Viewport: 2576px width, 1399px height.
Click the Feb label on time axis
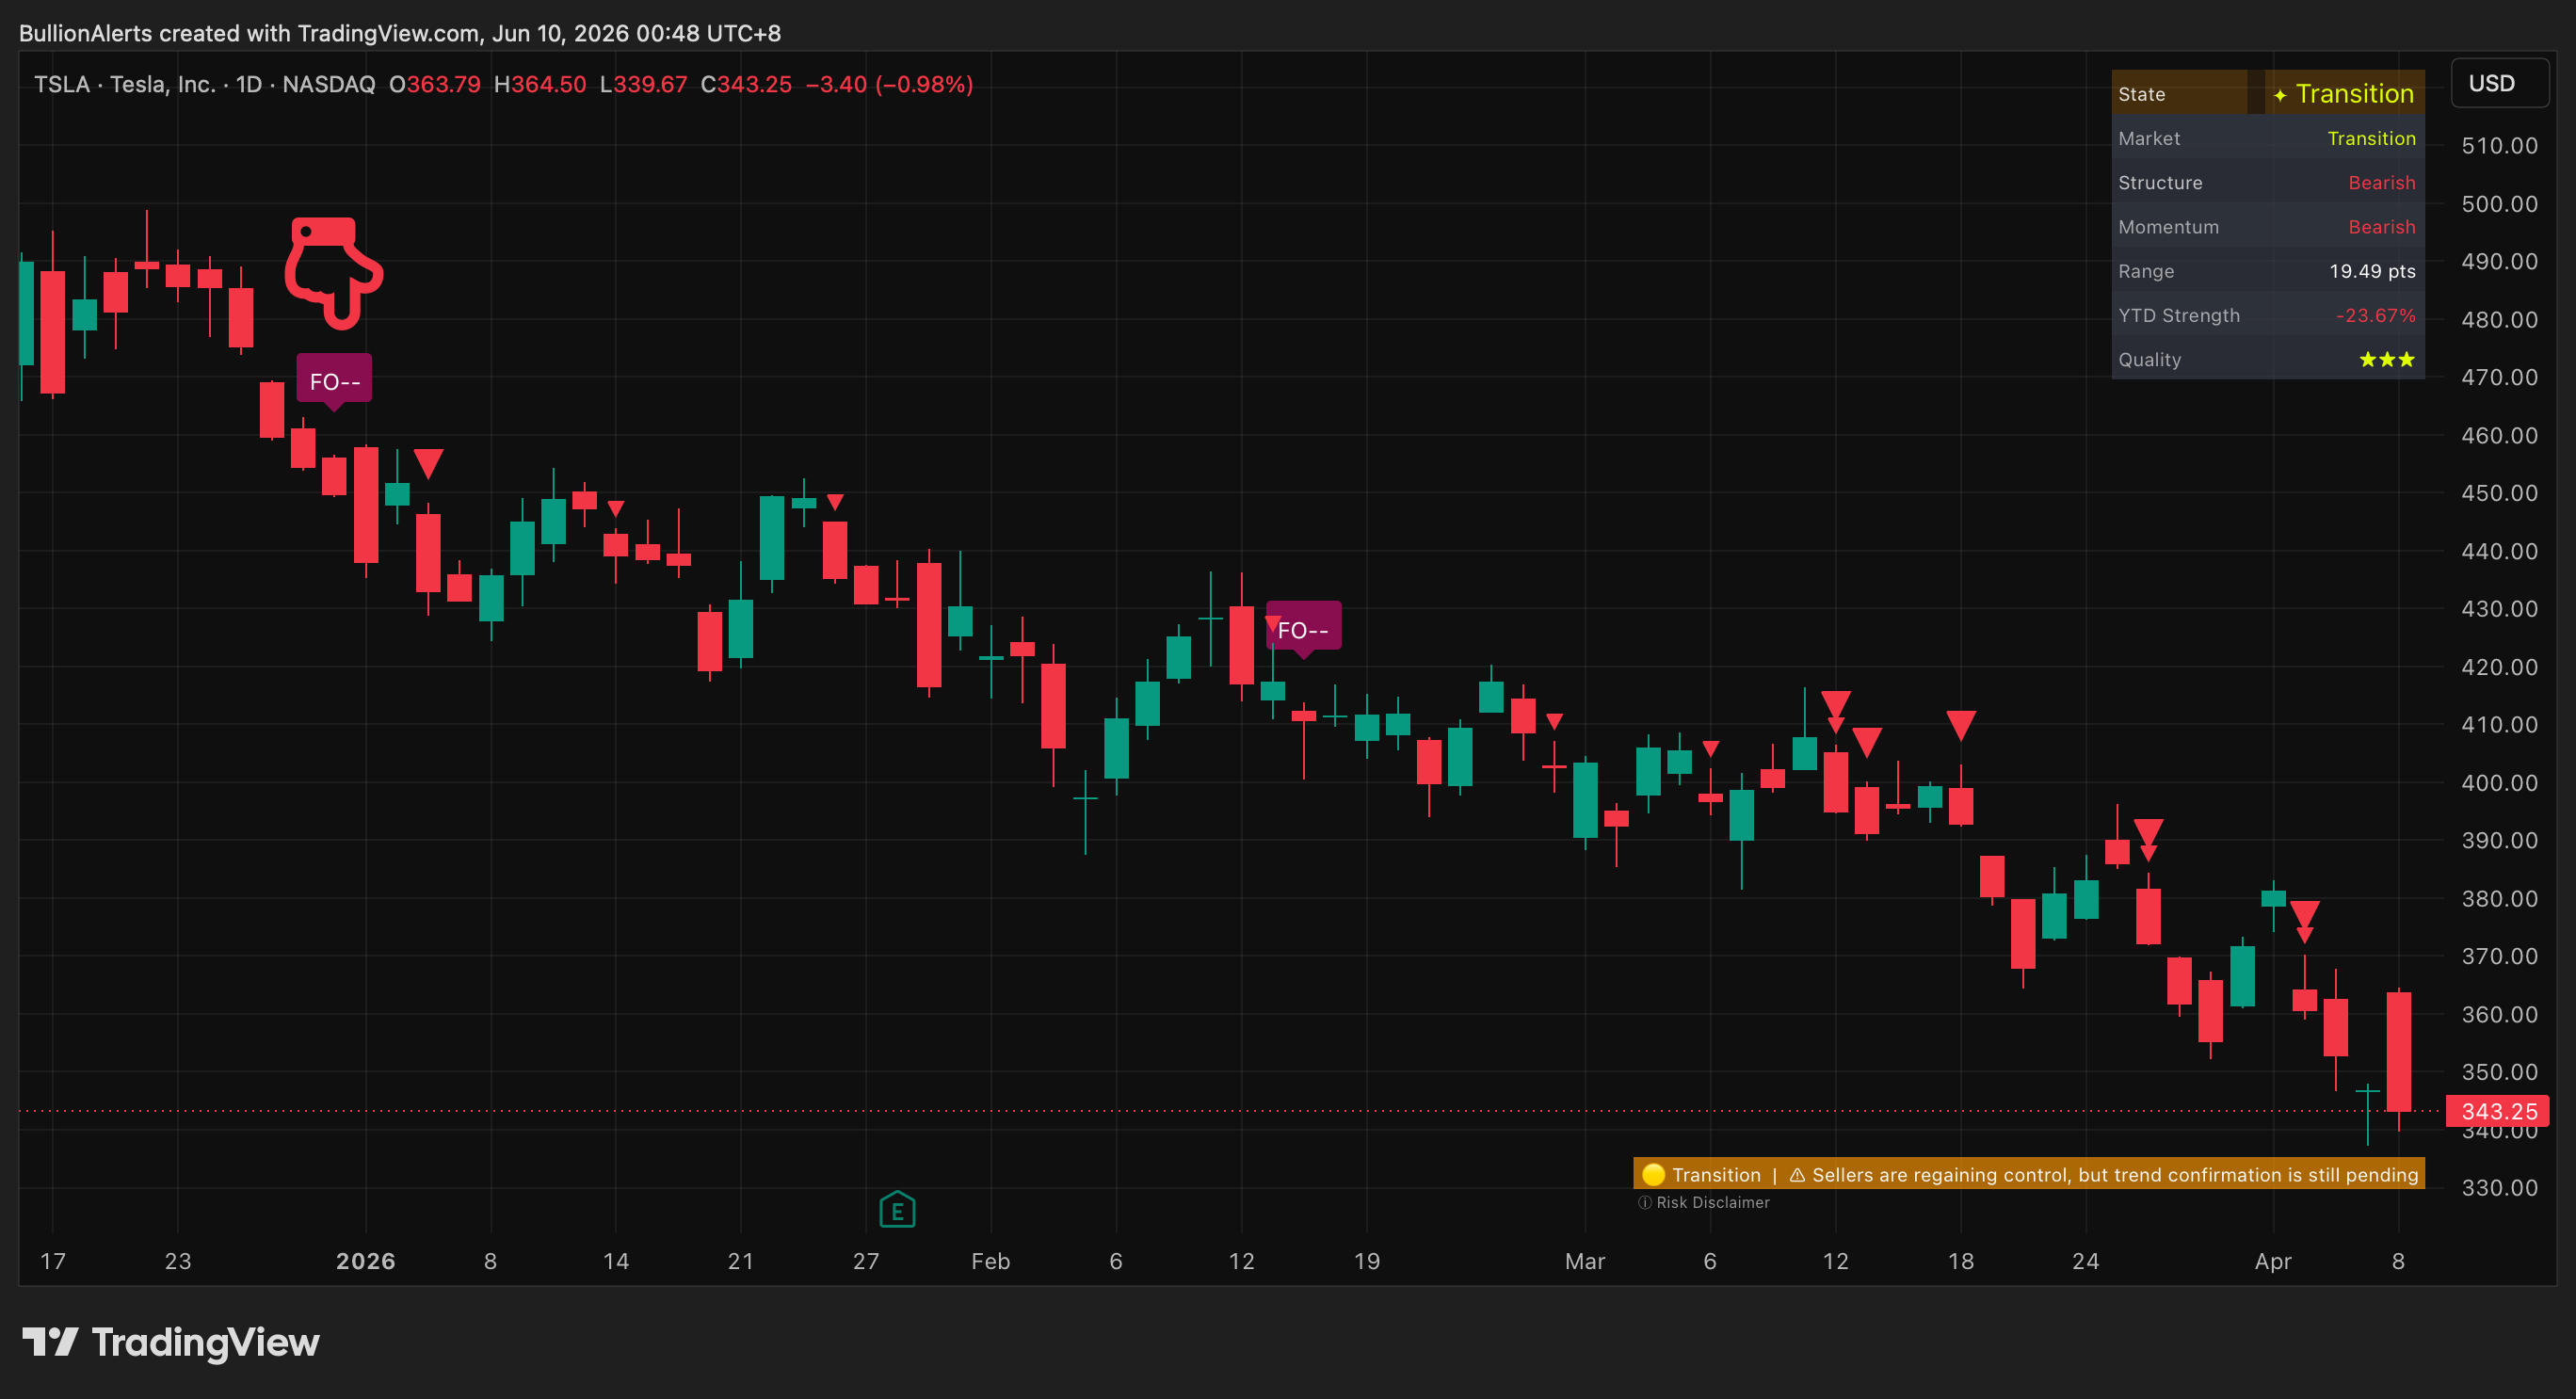point(990,1260)
